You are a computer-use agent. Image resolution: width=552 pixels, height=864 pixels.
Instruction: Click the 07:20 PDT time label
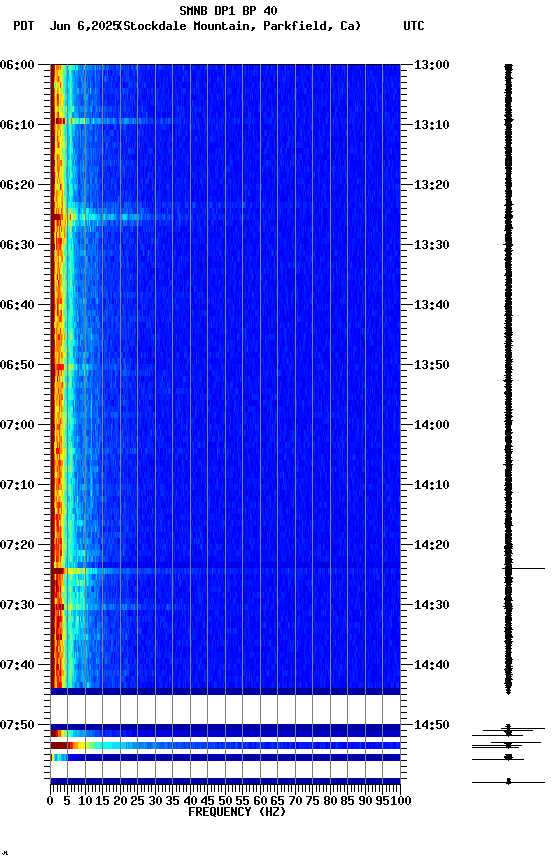pyautogui.click(x=17, y=545)
